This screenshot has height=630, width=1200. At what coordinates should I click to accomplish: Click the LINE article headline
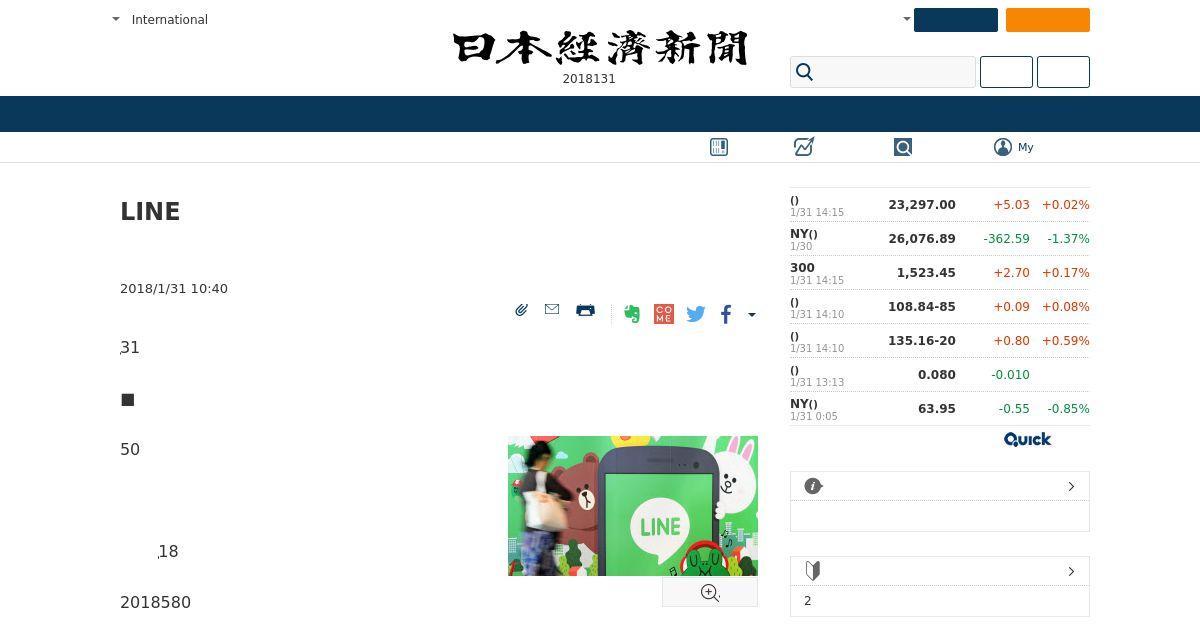(150, 212)
